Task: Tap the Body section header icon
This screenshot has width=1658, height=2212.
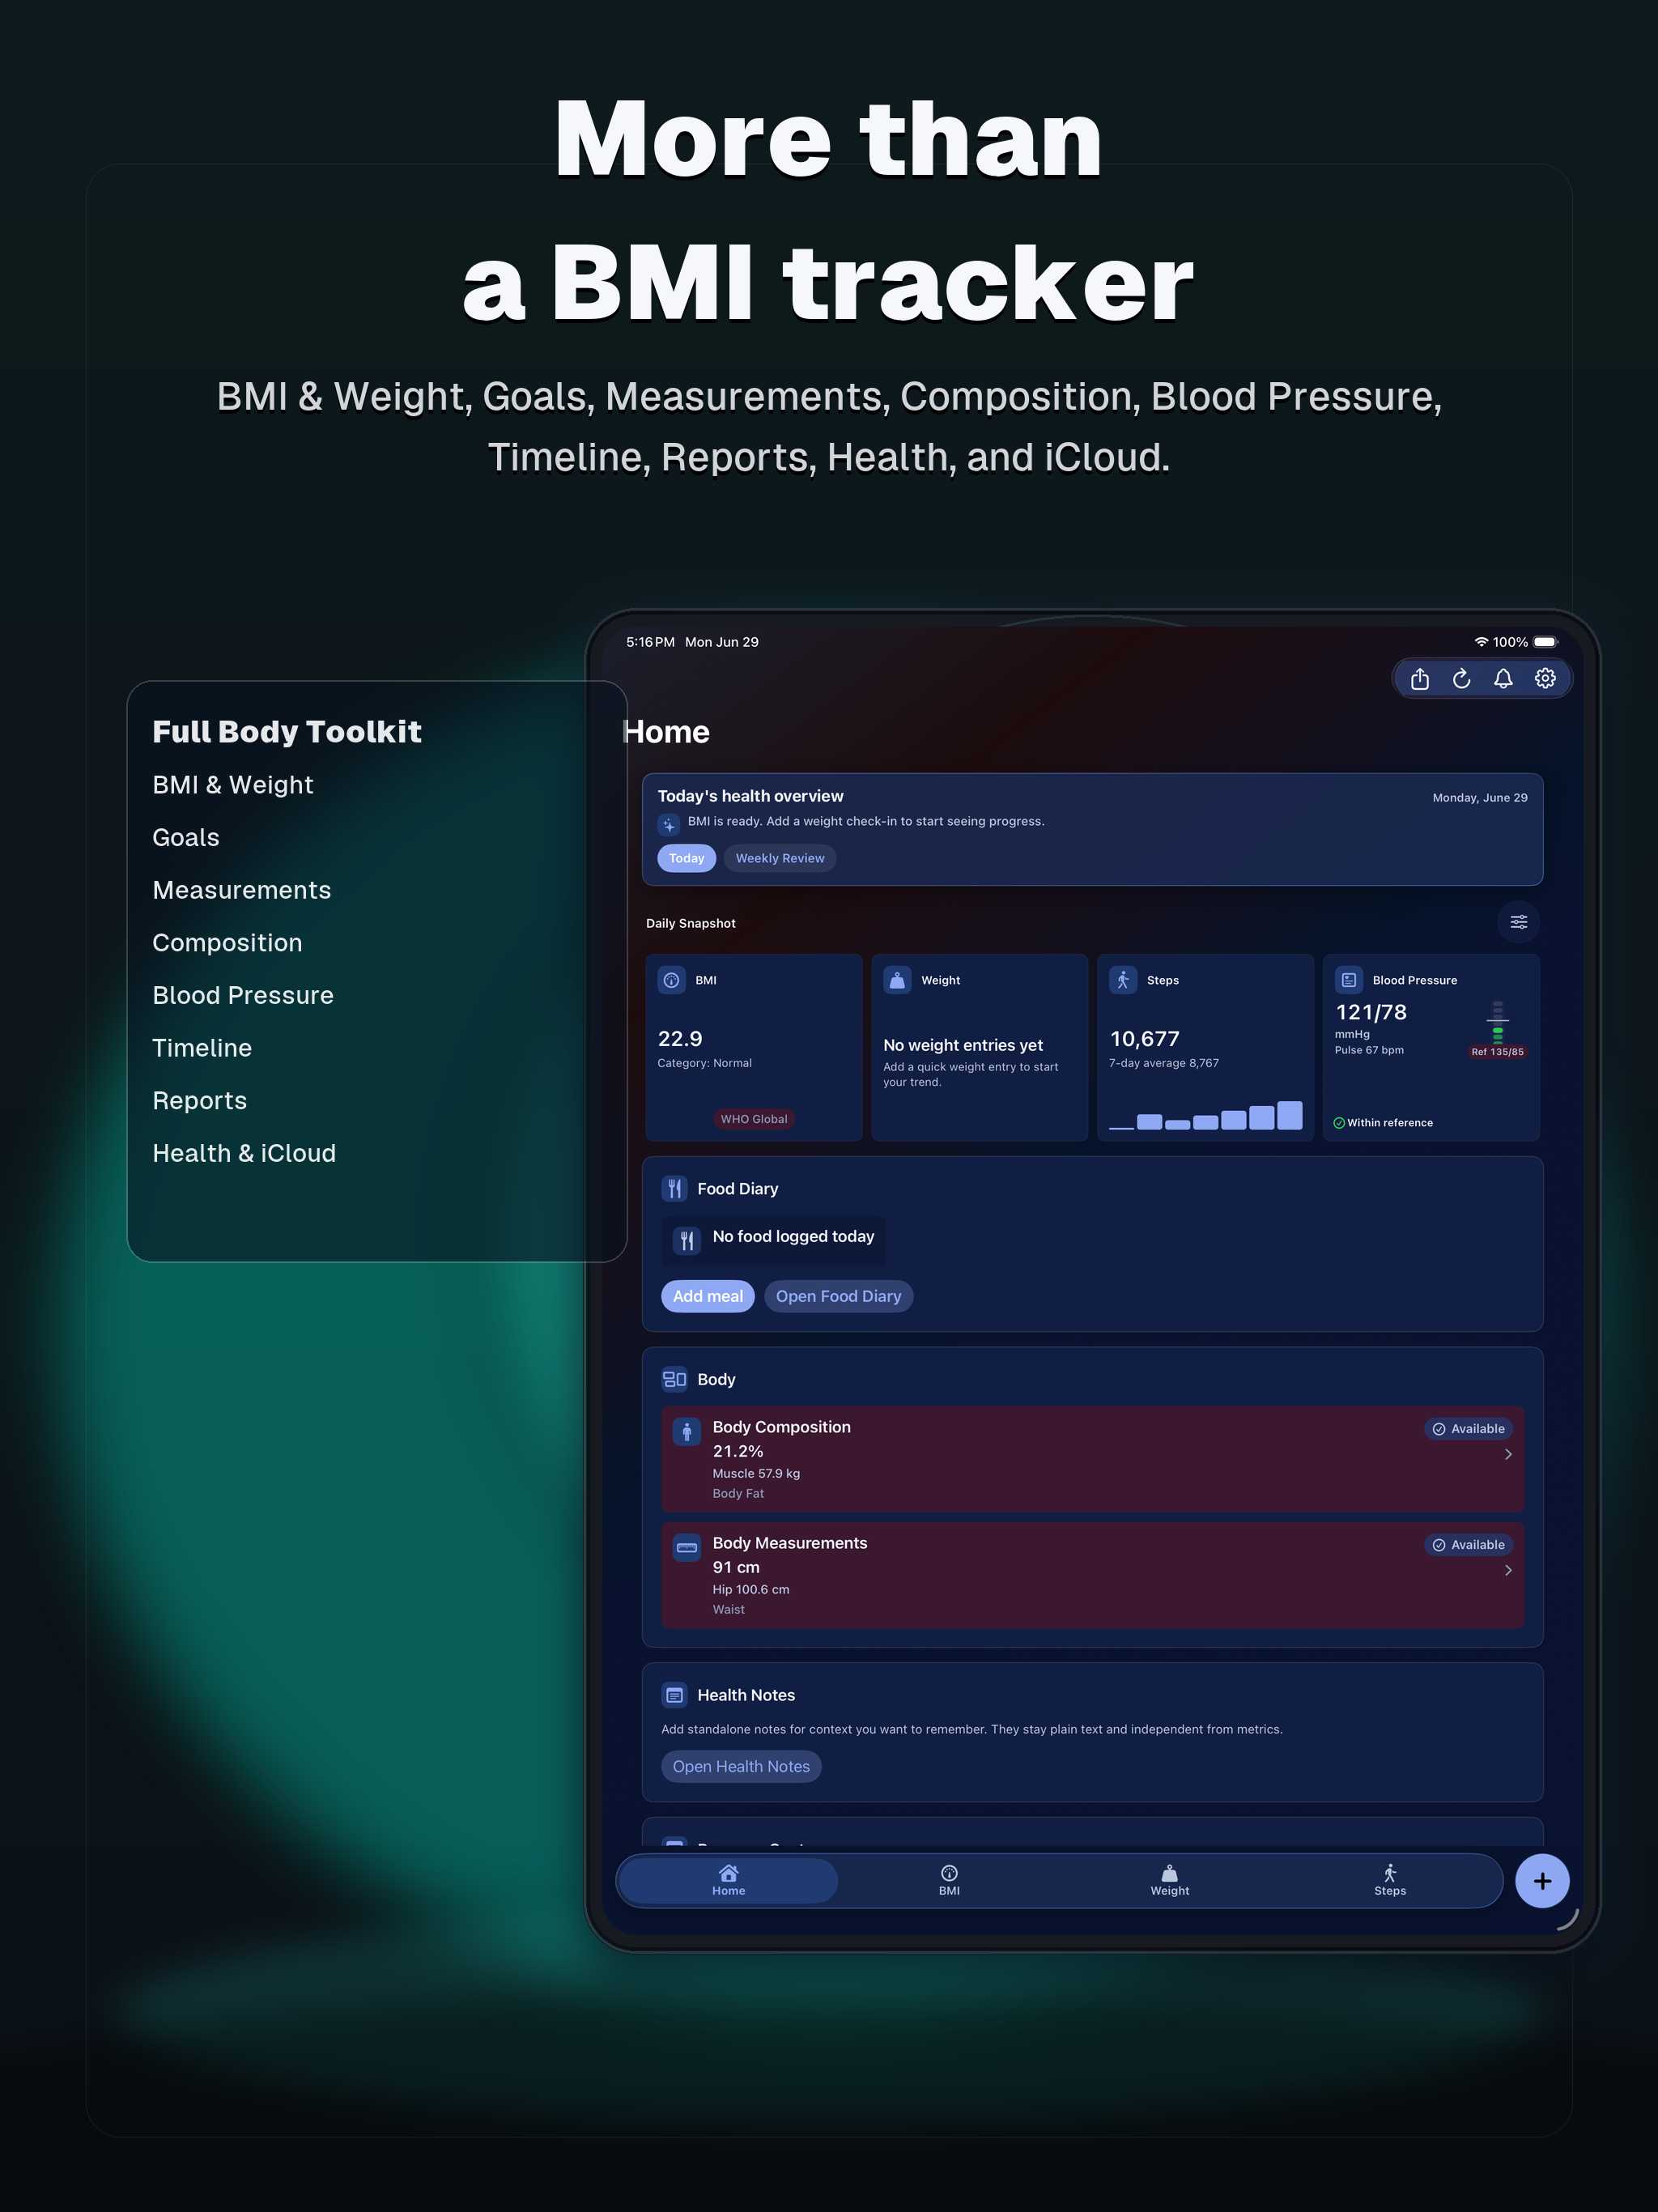Action: coord(675,1380)
